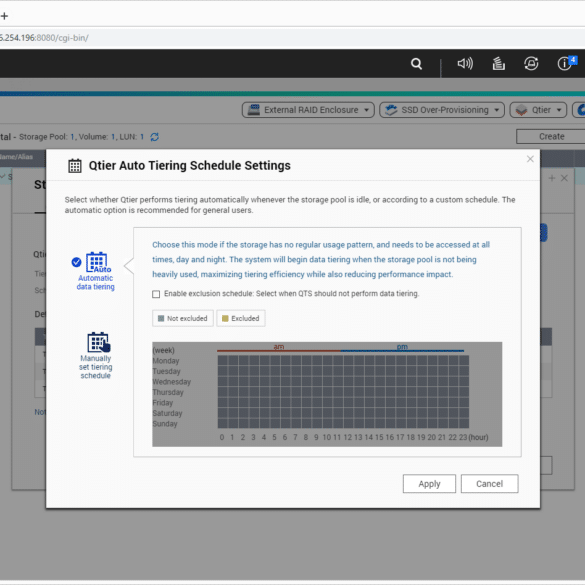This screenshot has height=585, width=585.
Task: Open background tasks stack icon
Action: click(498, 64)
